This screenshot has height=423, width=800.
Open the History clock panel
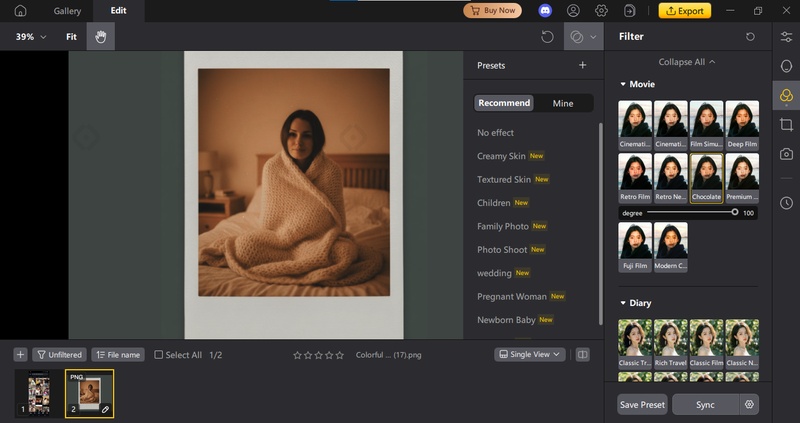(x=787, y=203)
